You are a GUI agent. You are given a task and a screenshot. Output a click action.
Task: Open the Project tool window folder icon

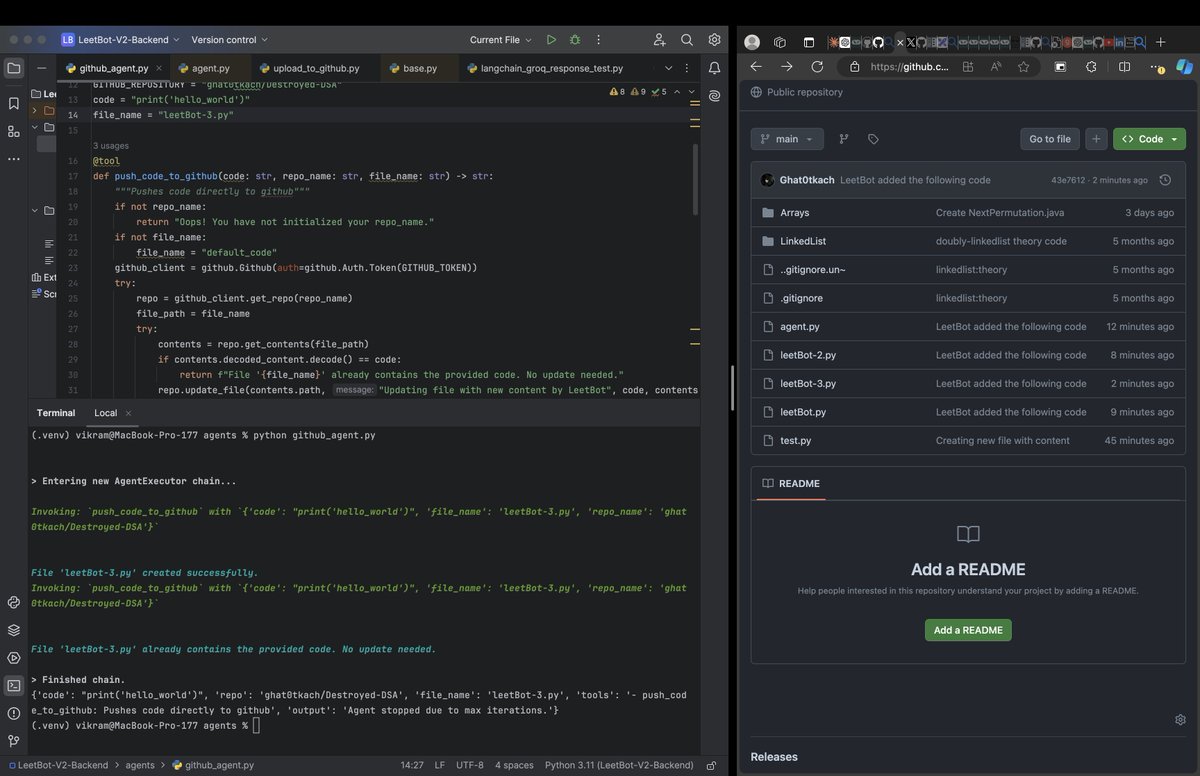coord(13,68)
